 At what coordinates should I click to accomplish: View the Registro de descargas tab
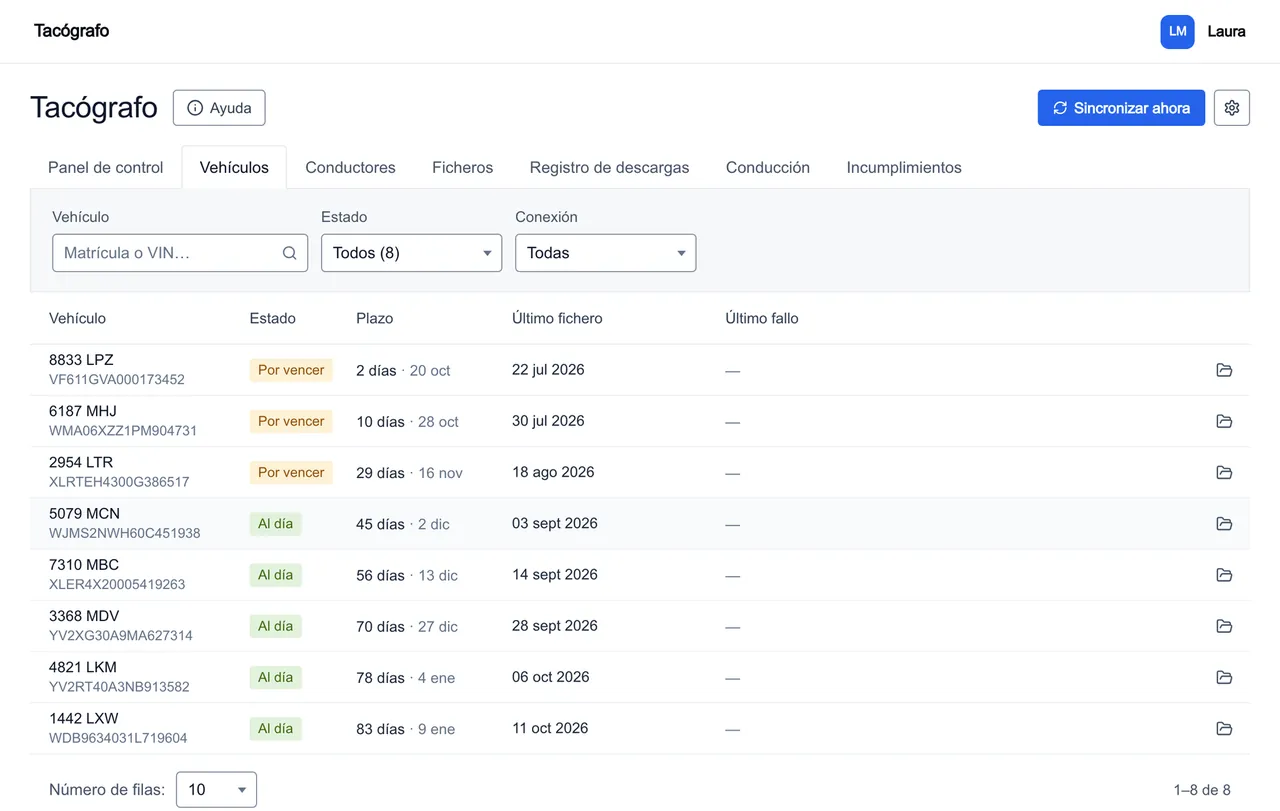609,168
